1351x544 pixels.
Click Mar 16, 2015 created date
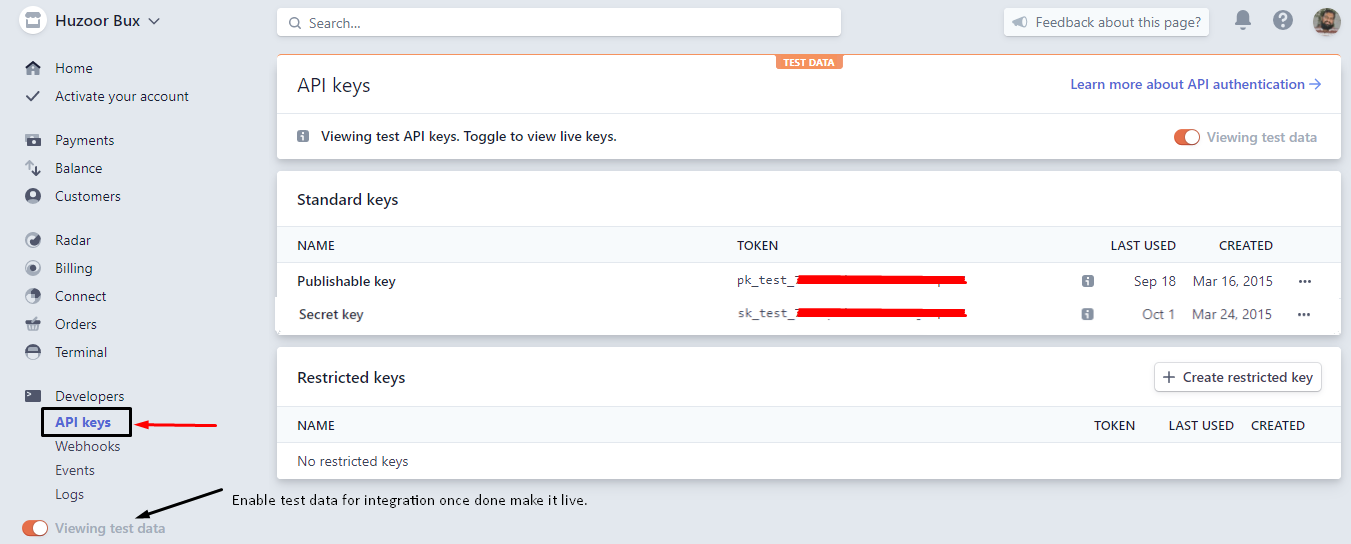1232,281
